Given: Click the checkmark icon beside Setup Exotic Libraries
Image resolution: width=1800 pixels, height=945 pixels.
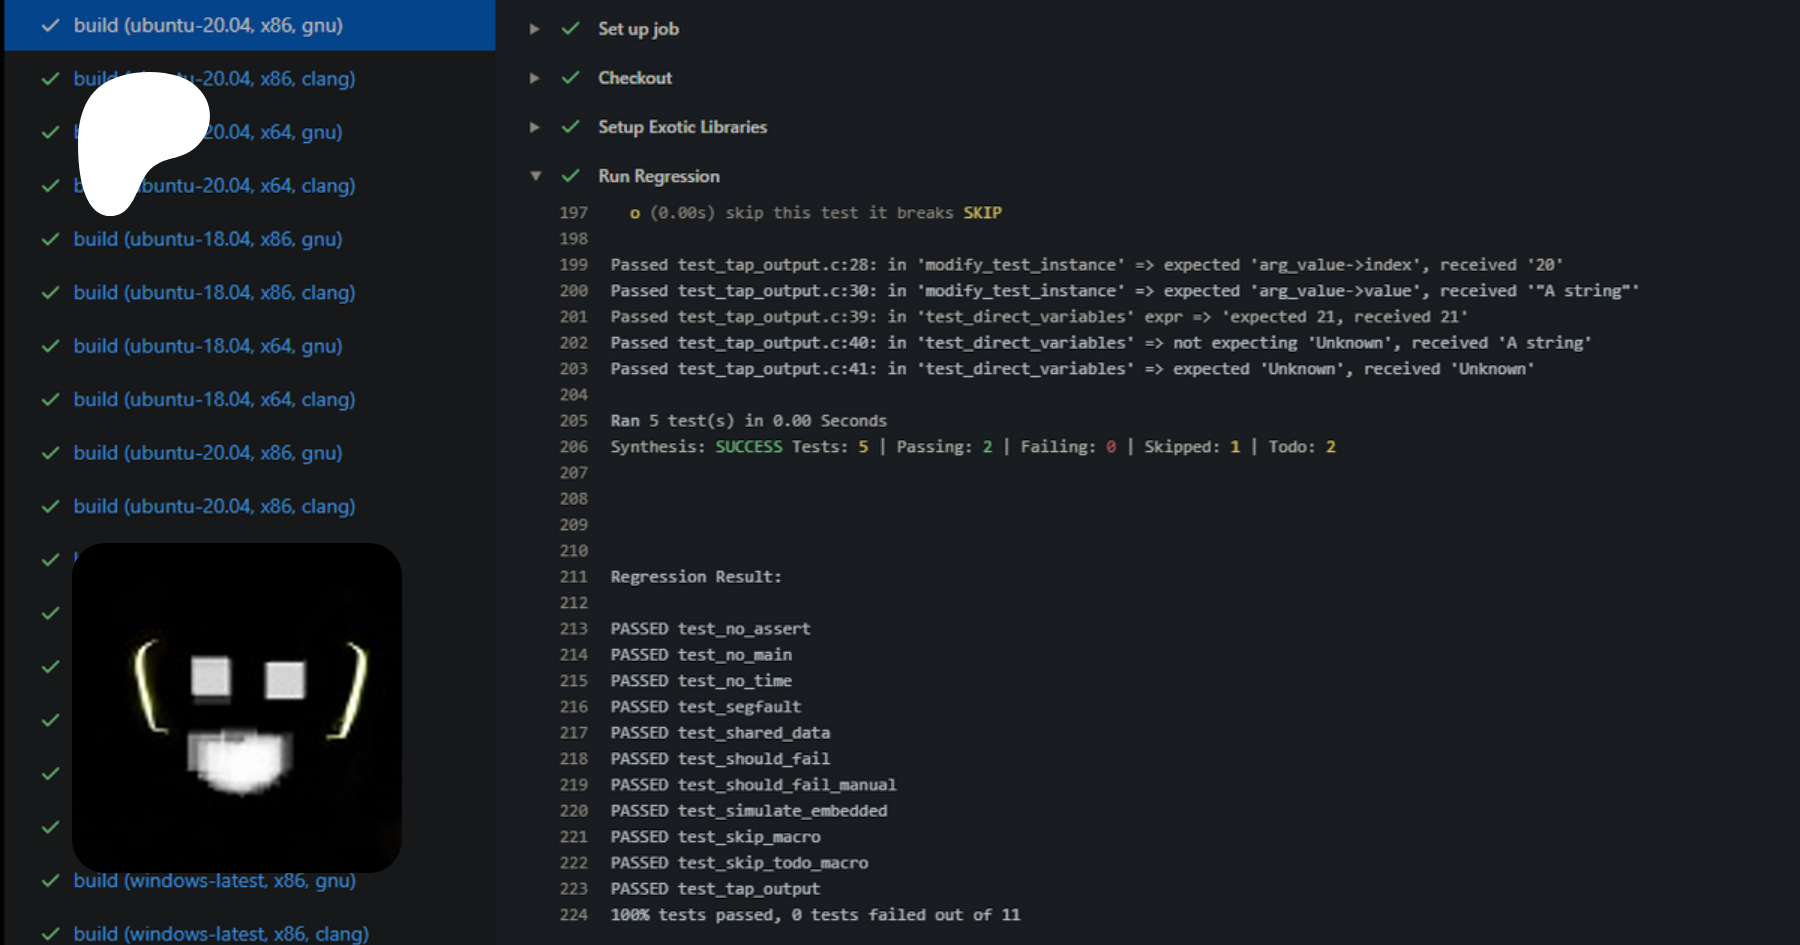Looking at the screenshot, I should tap(570, 127).
